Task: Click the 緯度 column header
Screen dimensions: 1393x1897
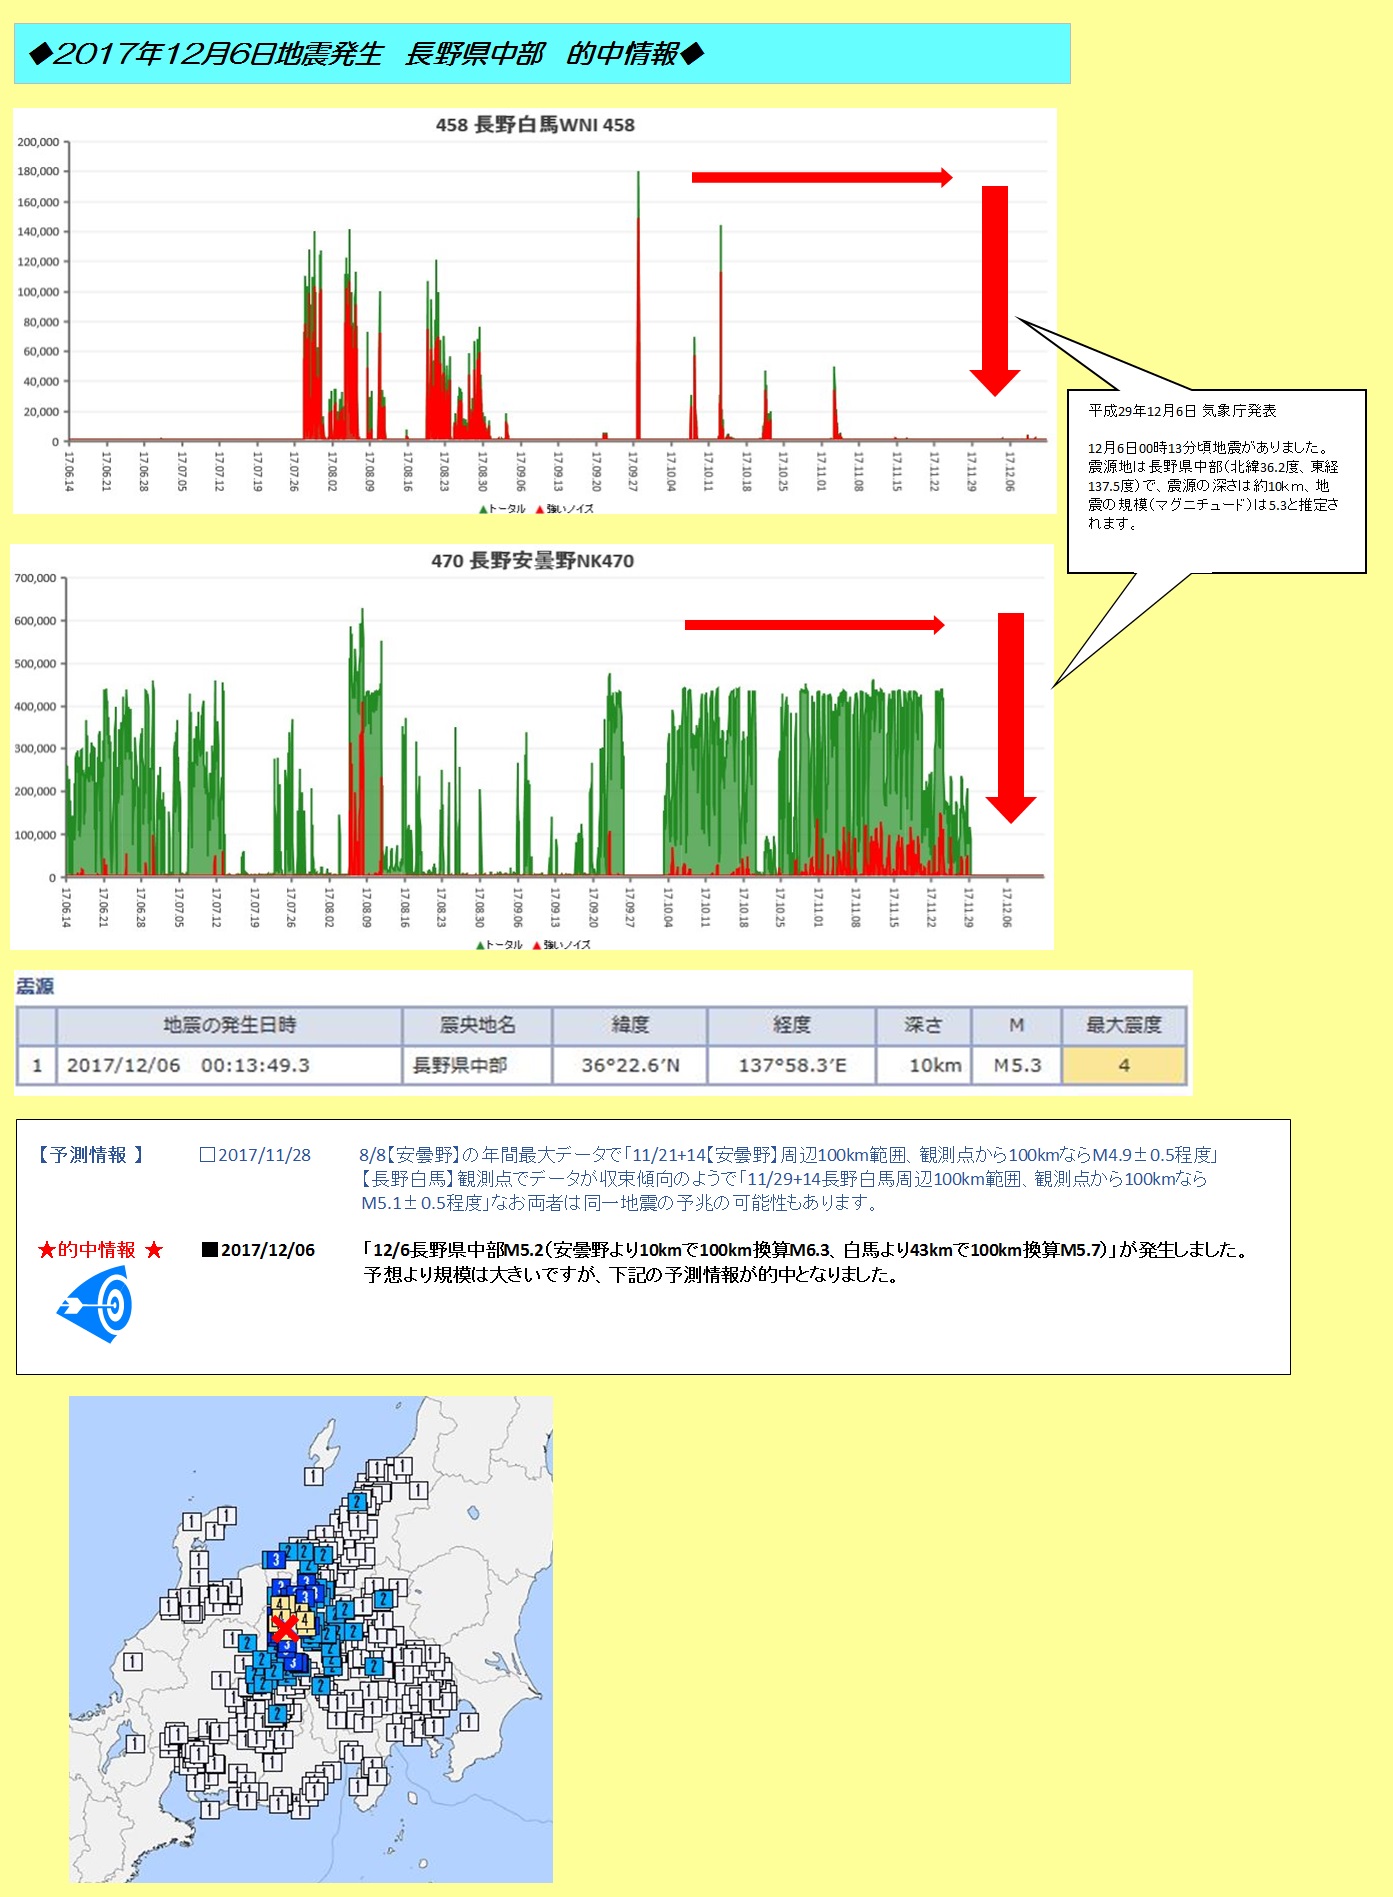Action: click(x=630, y=1025)
